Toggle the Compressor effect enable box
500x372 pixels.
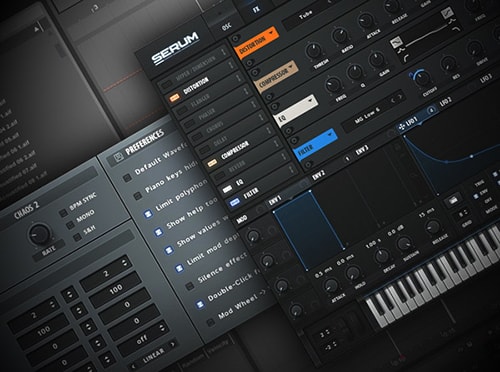(x=212, y=163)
